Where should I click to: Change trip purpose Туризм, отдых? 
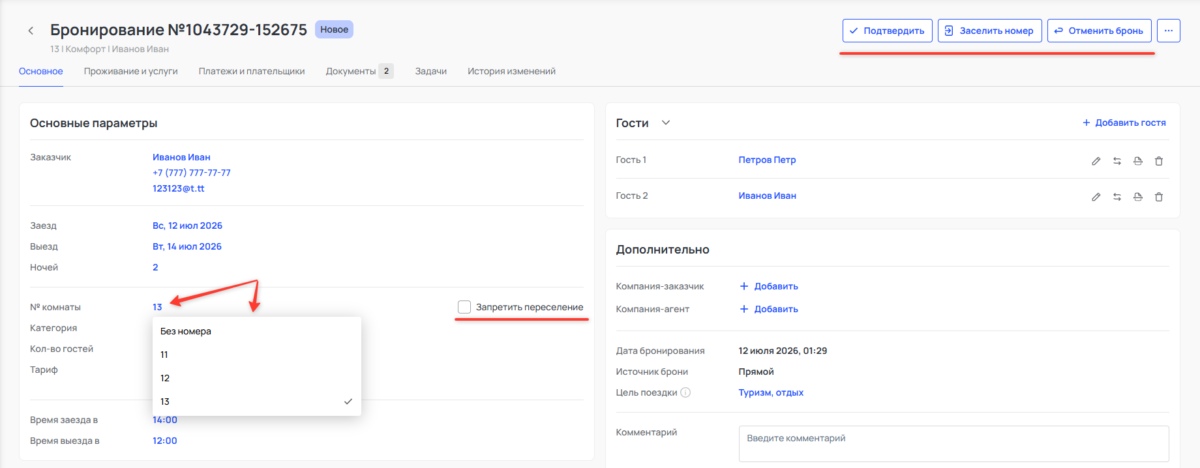tap(771, 393)
